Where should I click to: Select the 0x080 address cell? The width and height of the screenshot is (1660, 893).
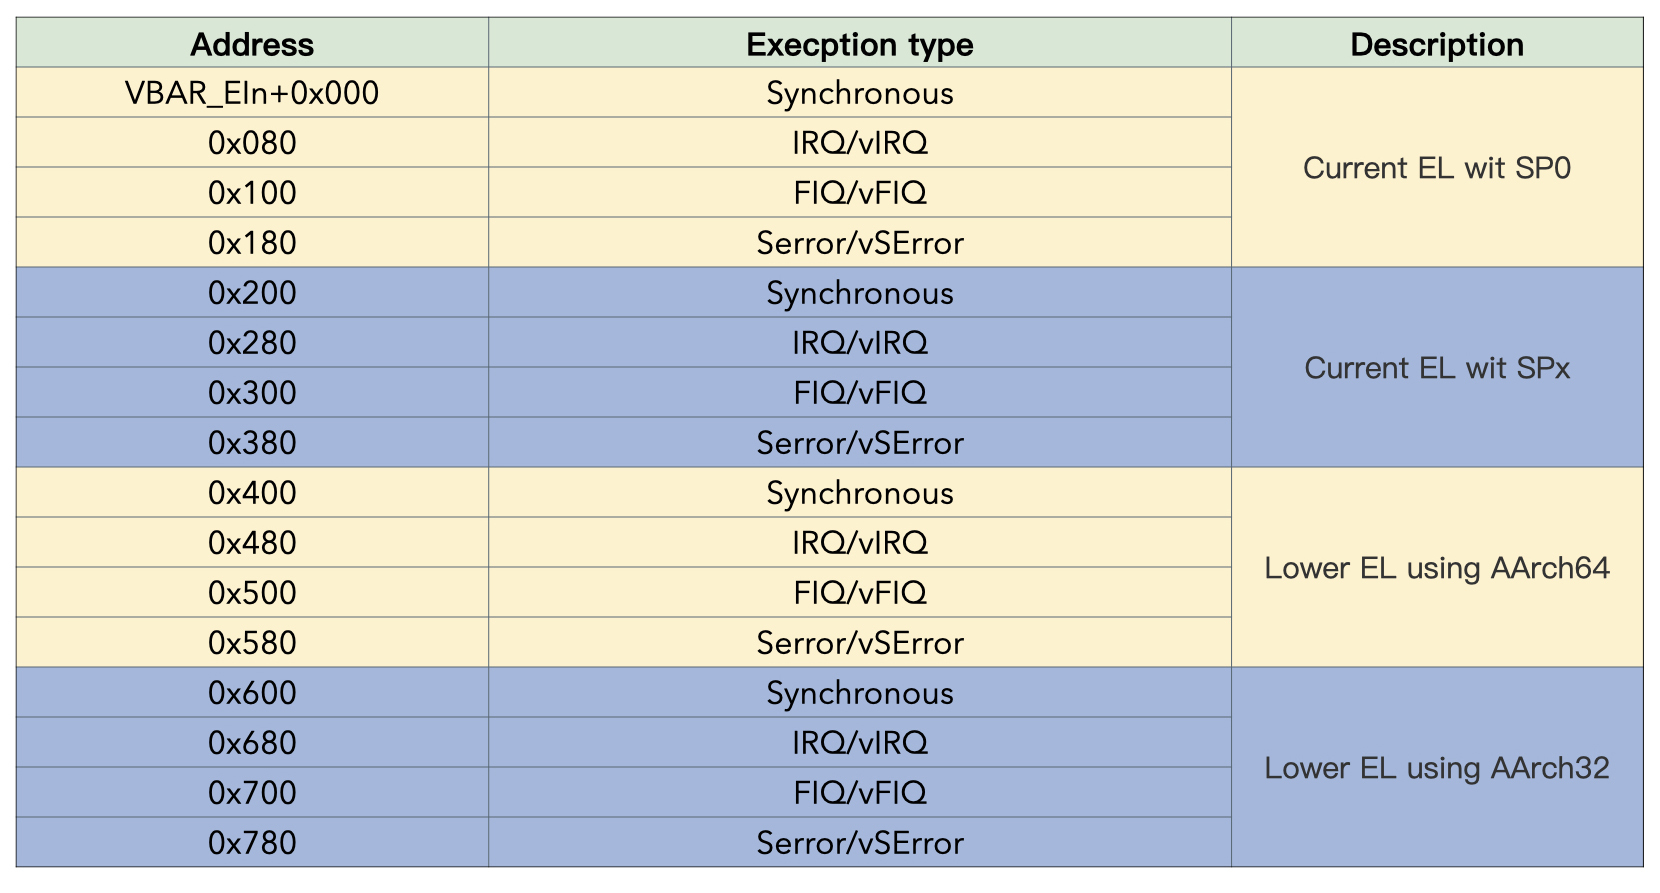click(x=252, y=143)
